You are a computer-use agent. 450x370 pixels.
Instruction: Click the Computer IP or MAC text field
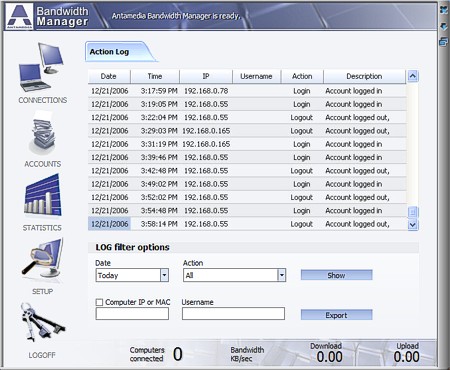pyautogui.click(x=132, y=314)
